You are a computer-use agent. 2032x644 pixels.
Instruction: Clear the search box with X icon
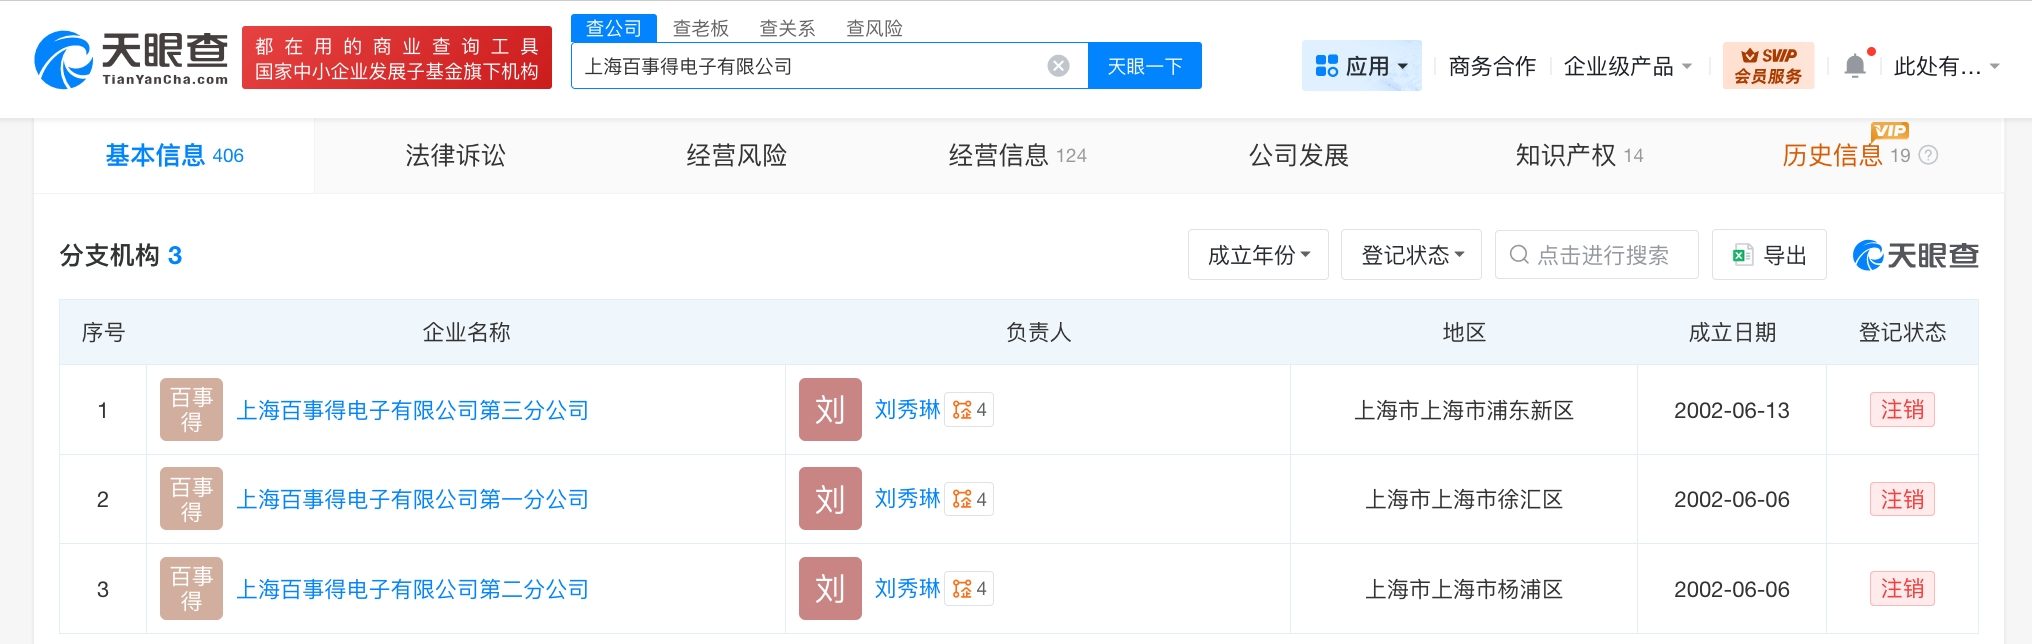[1058, 66]
